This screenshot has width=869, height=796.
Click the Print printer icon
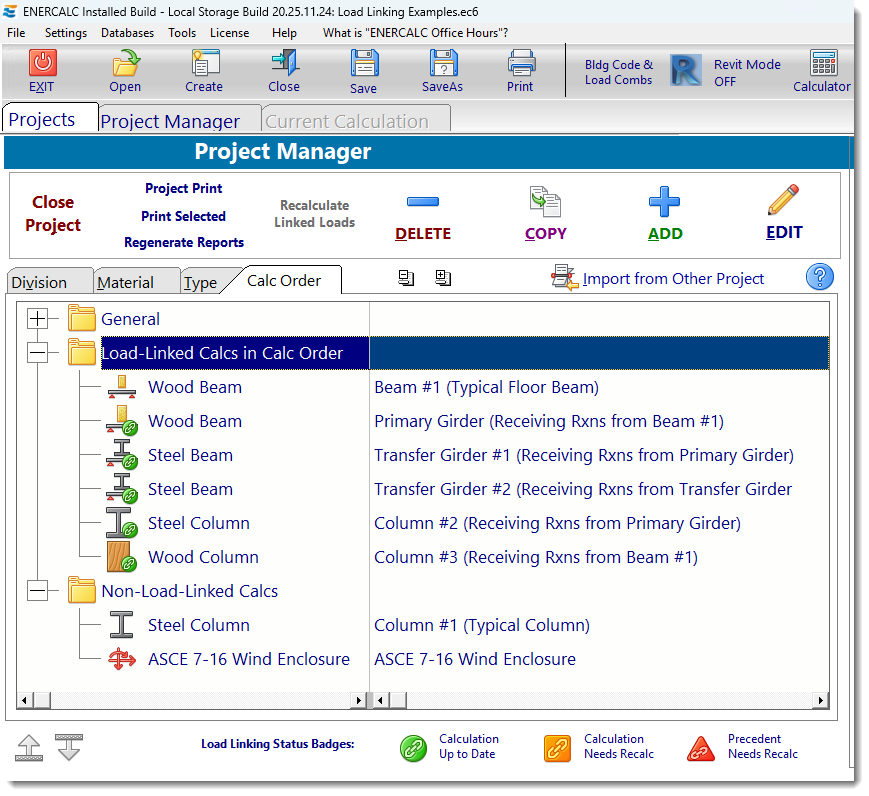[521, 63]
